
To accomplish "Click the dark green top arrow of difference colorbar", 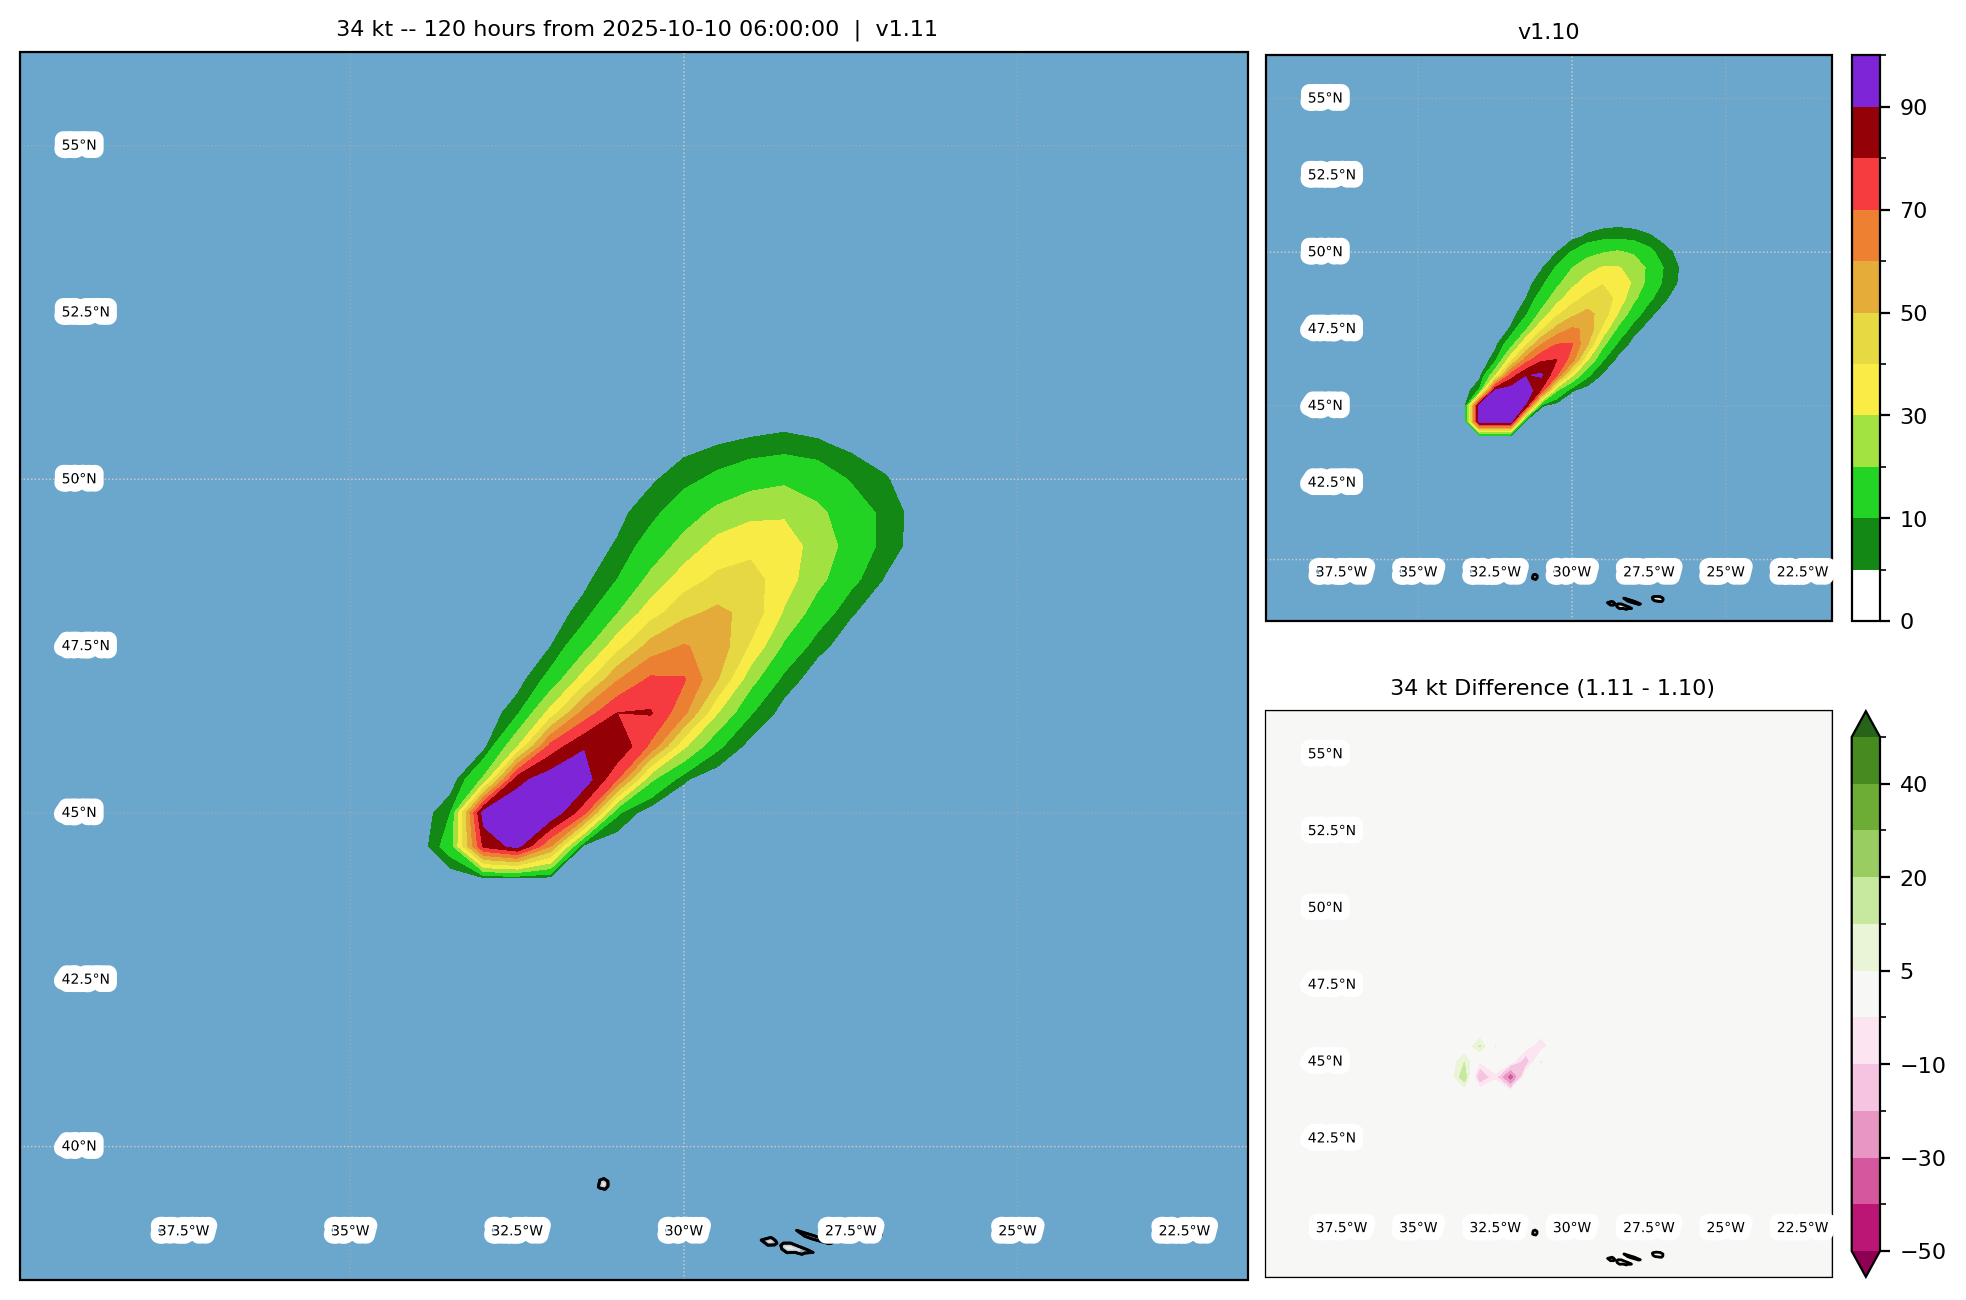I will 1865,725.
